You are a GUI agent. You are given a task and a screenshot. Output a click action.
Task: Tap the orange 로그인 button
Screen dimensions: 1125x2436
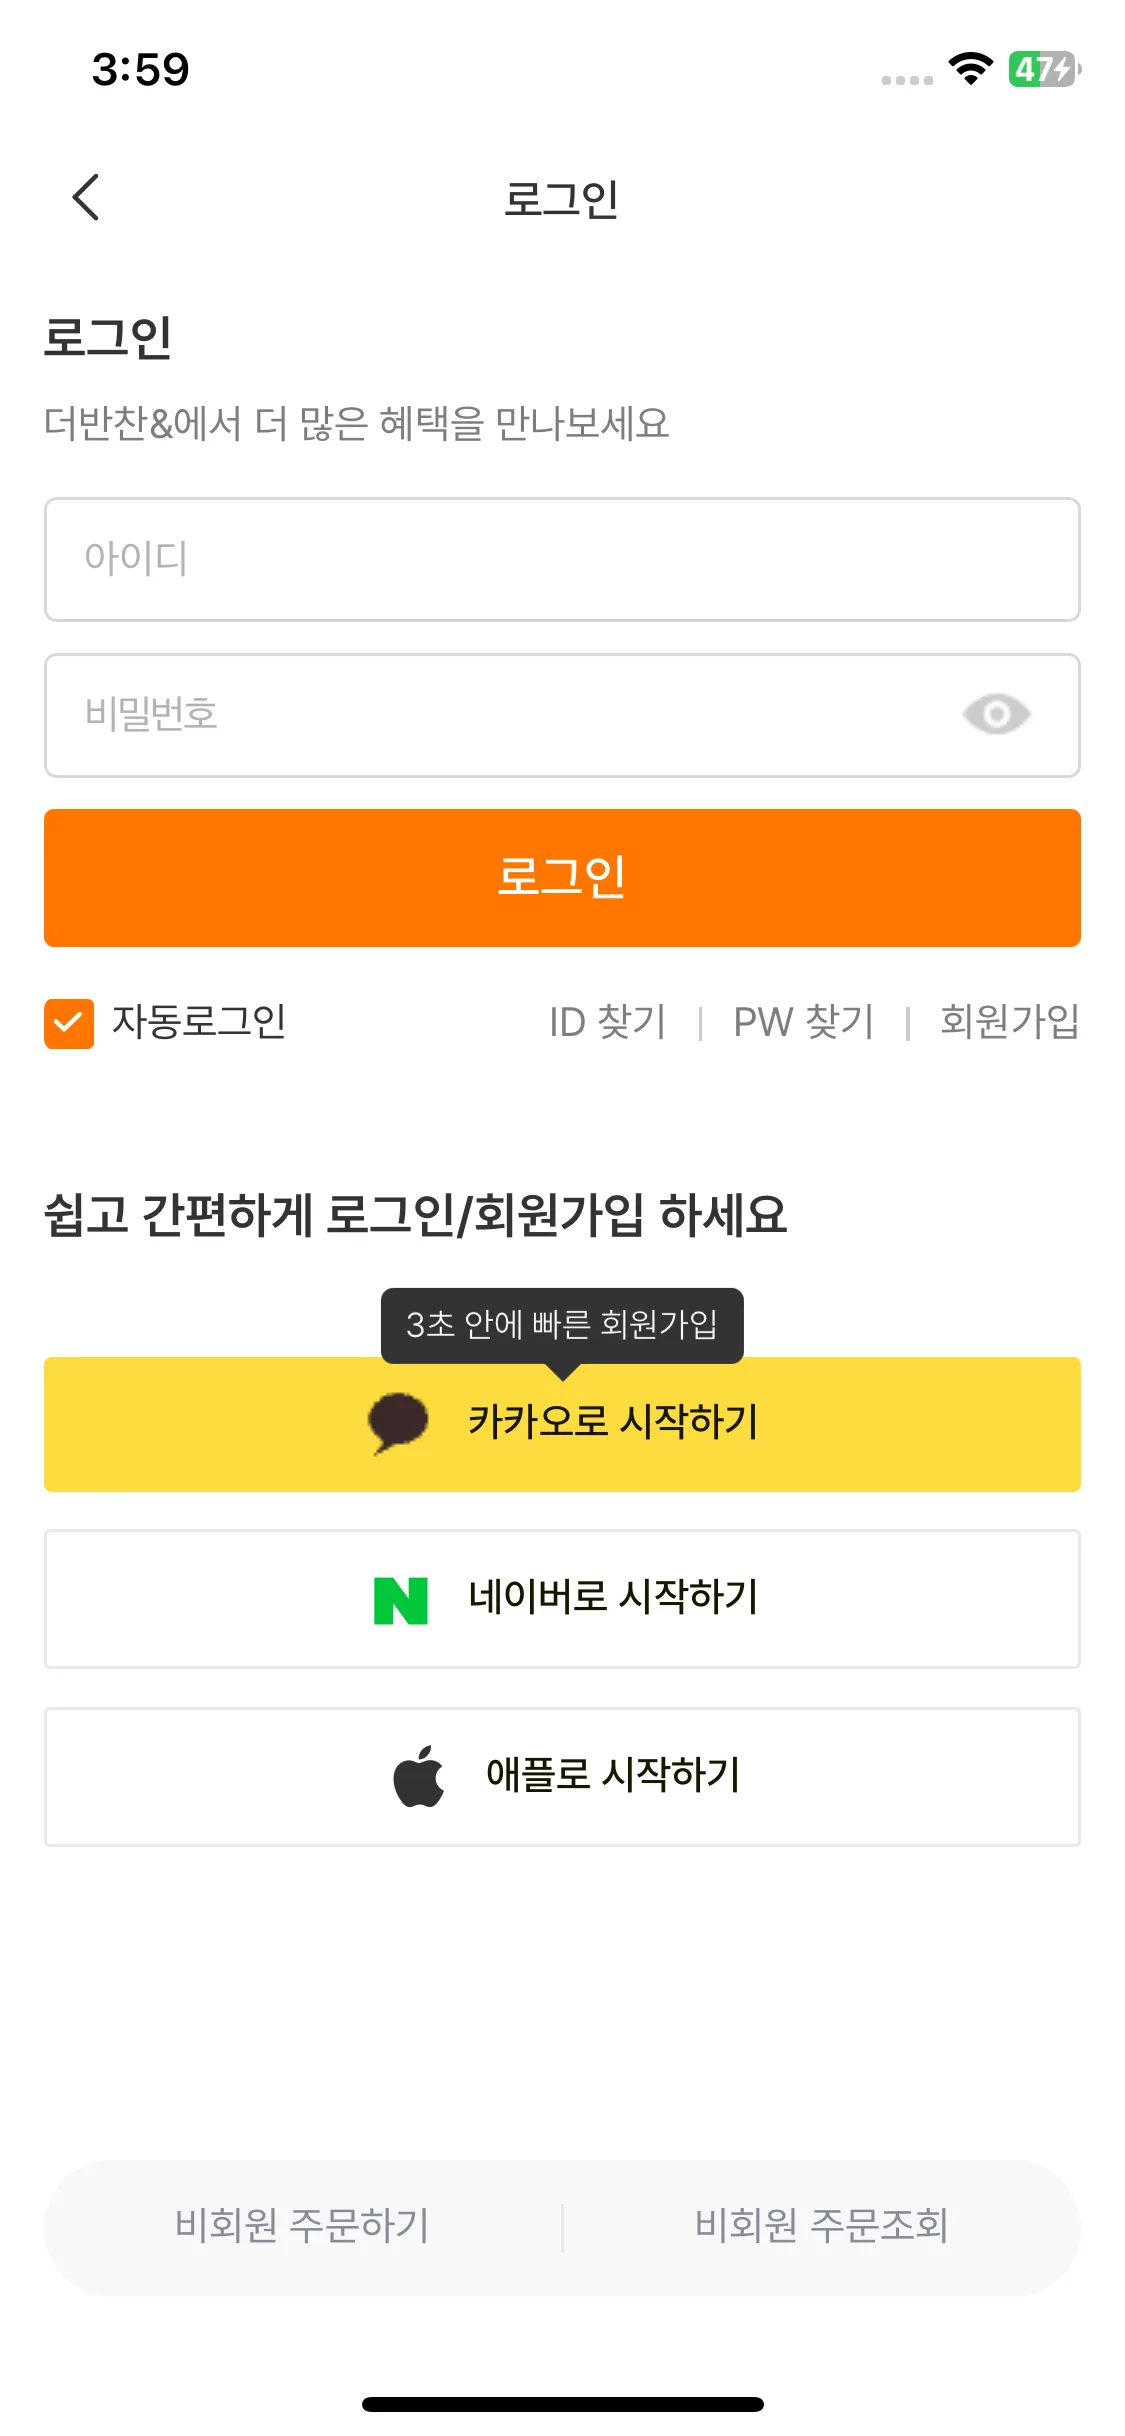click(562, 878)
